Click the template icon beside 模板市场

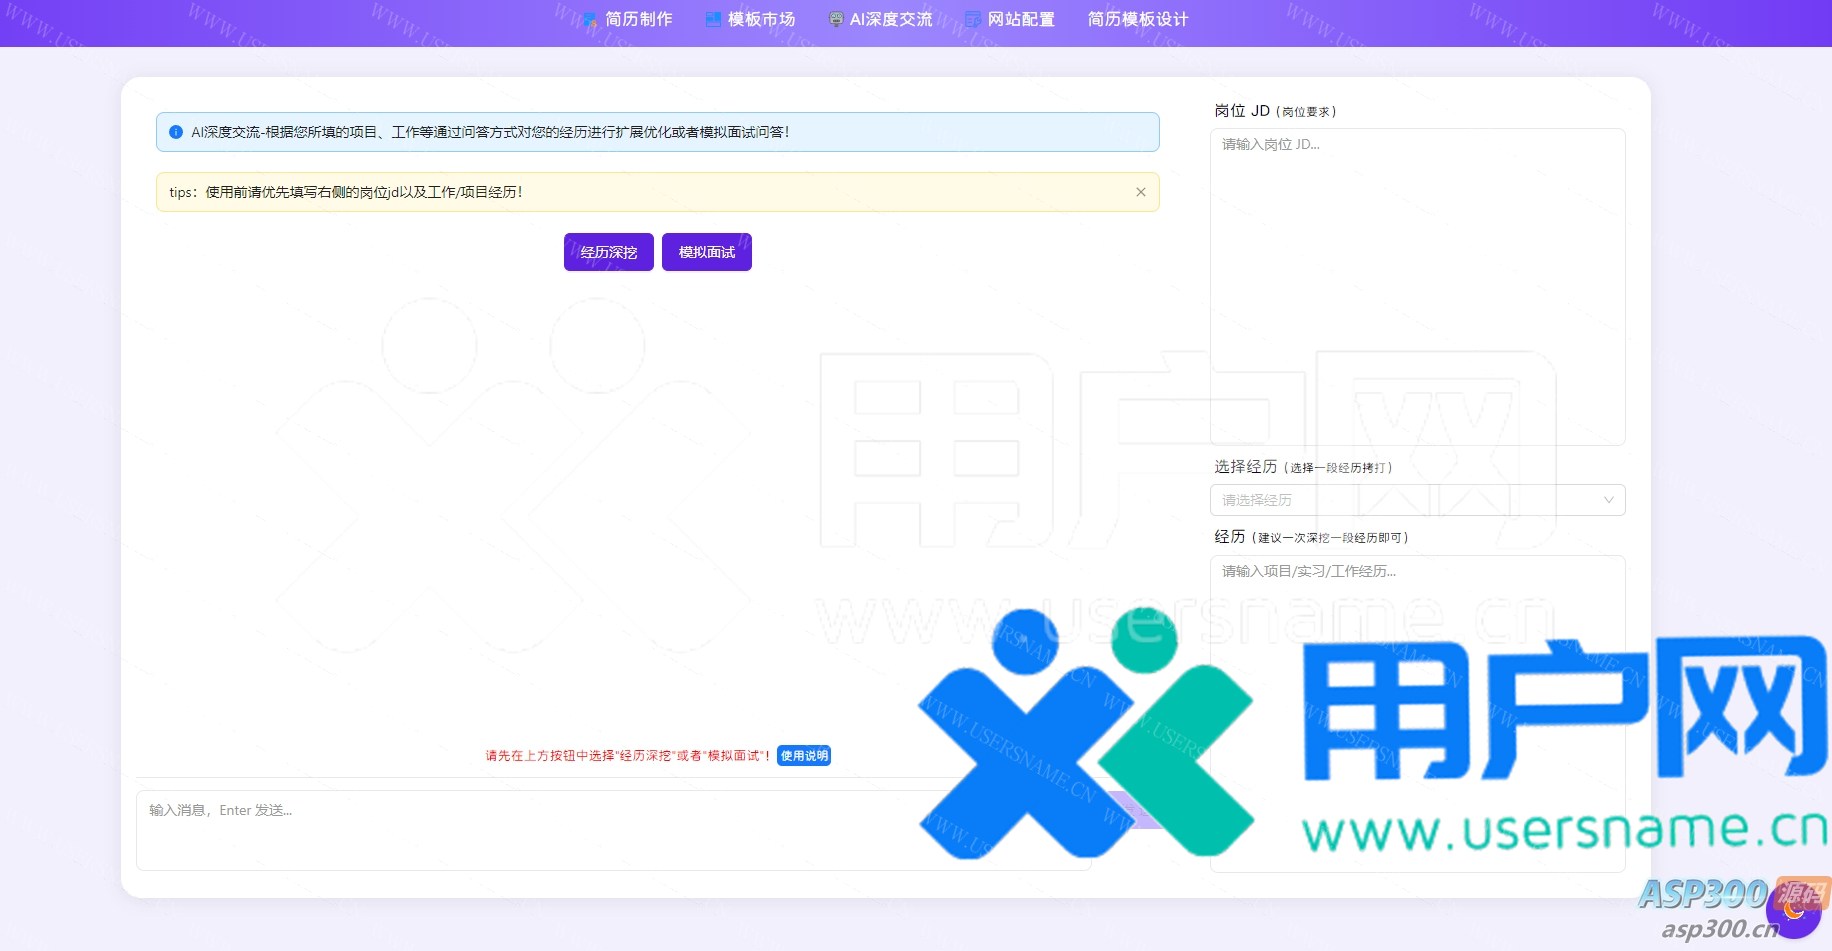coord(713,19)
